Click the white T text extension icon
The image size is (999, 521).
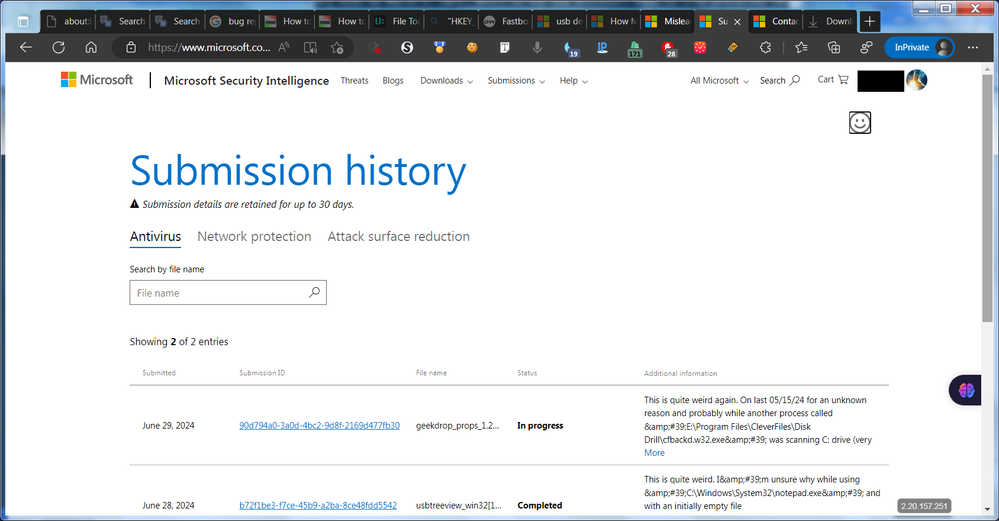click(505, 47)
